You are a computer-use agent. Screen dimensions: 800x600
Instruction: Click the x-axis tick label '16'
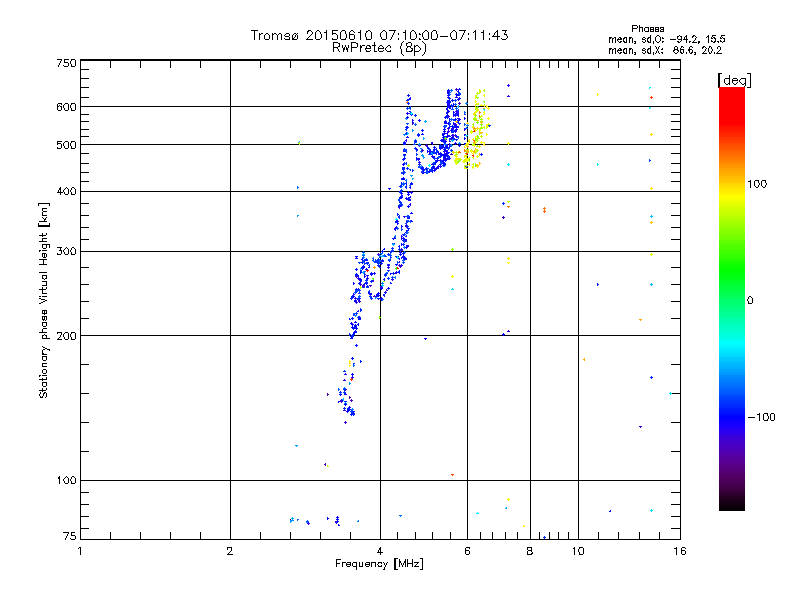point(680,551)
